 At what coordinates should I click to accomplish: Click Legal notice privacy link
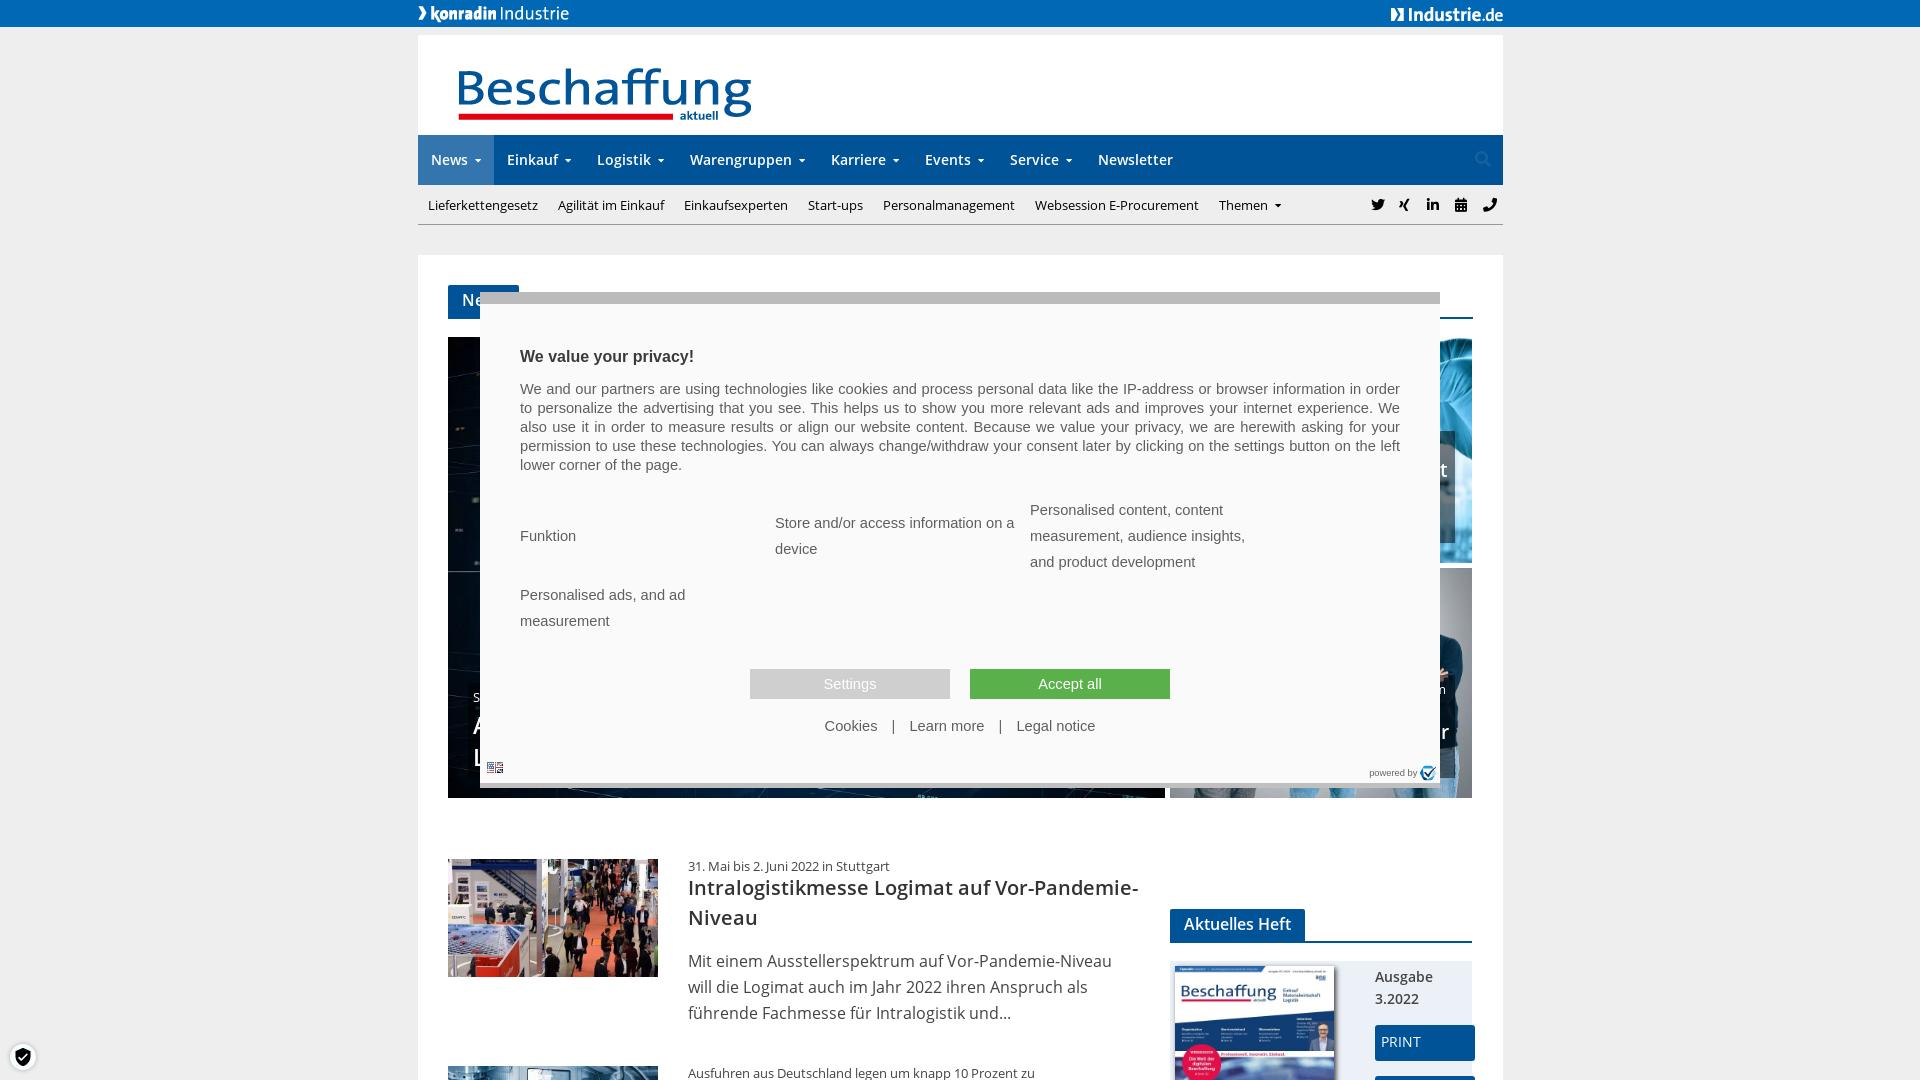click(x=1055, y=725)
